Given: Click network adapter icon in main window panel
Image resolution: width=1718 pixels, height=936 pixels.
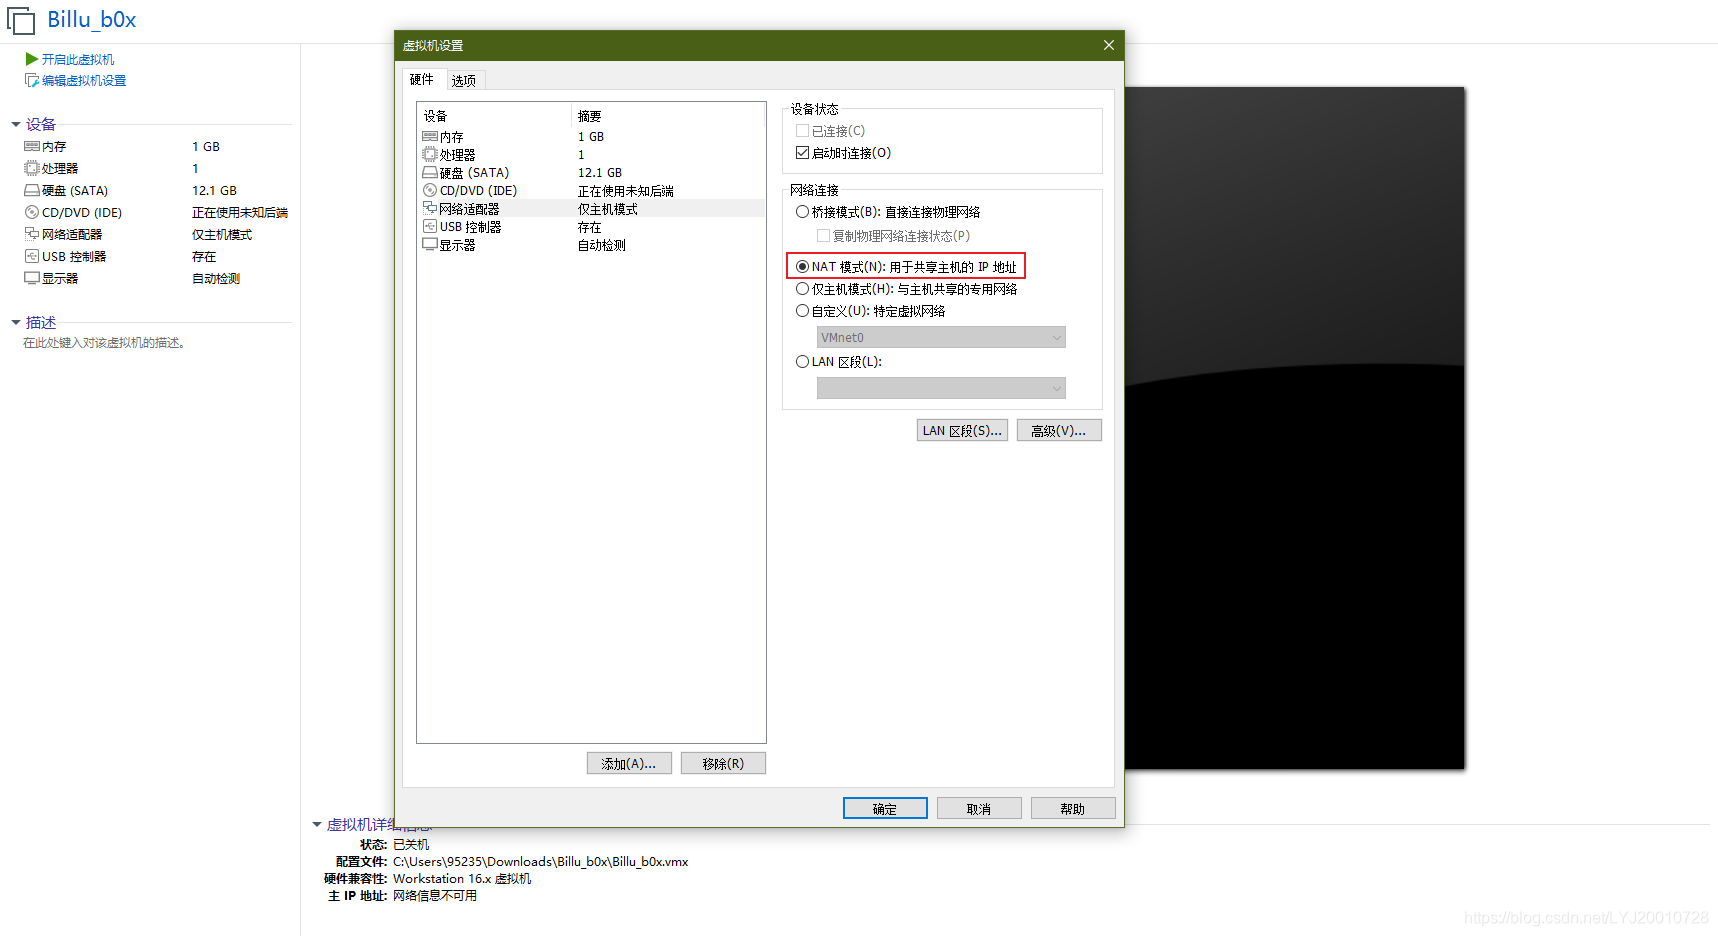Looking at the screenshot, I should point(32,235).
